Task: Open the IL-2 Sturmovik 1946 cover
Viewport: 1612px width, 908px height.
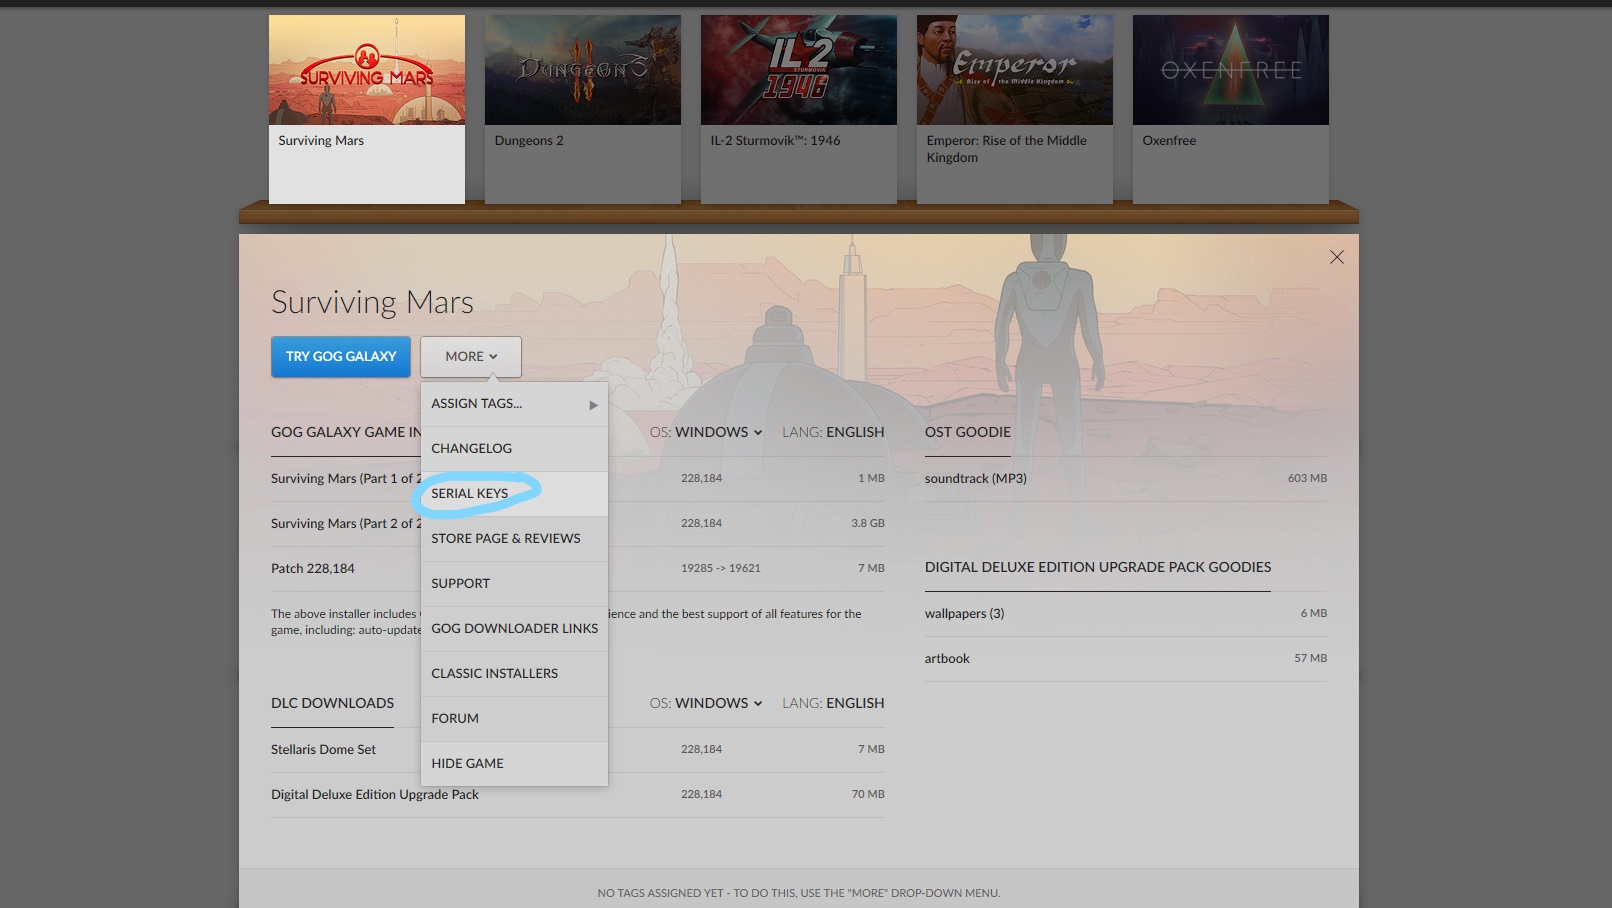Action: point(799,70)
